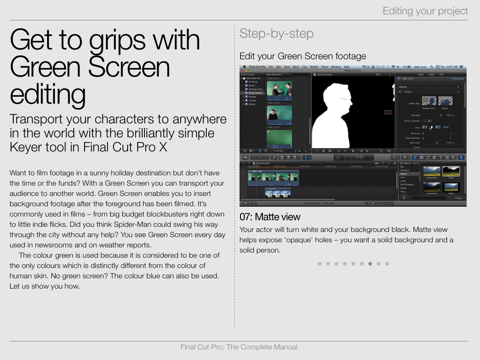Go to the ninth and last step dot

pos(387,264)
